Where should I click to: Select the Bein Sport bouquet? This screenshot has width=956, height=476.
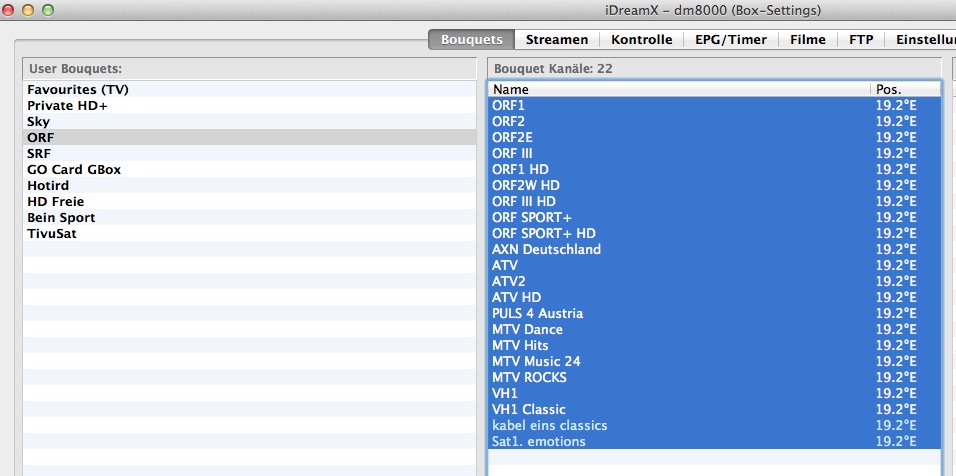pyautogui.click(x=250, y=218)
